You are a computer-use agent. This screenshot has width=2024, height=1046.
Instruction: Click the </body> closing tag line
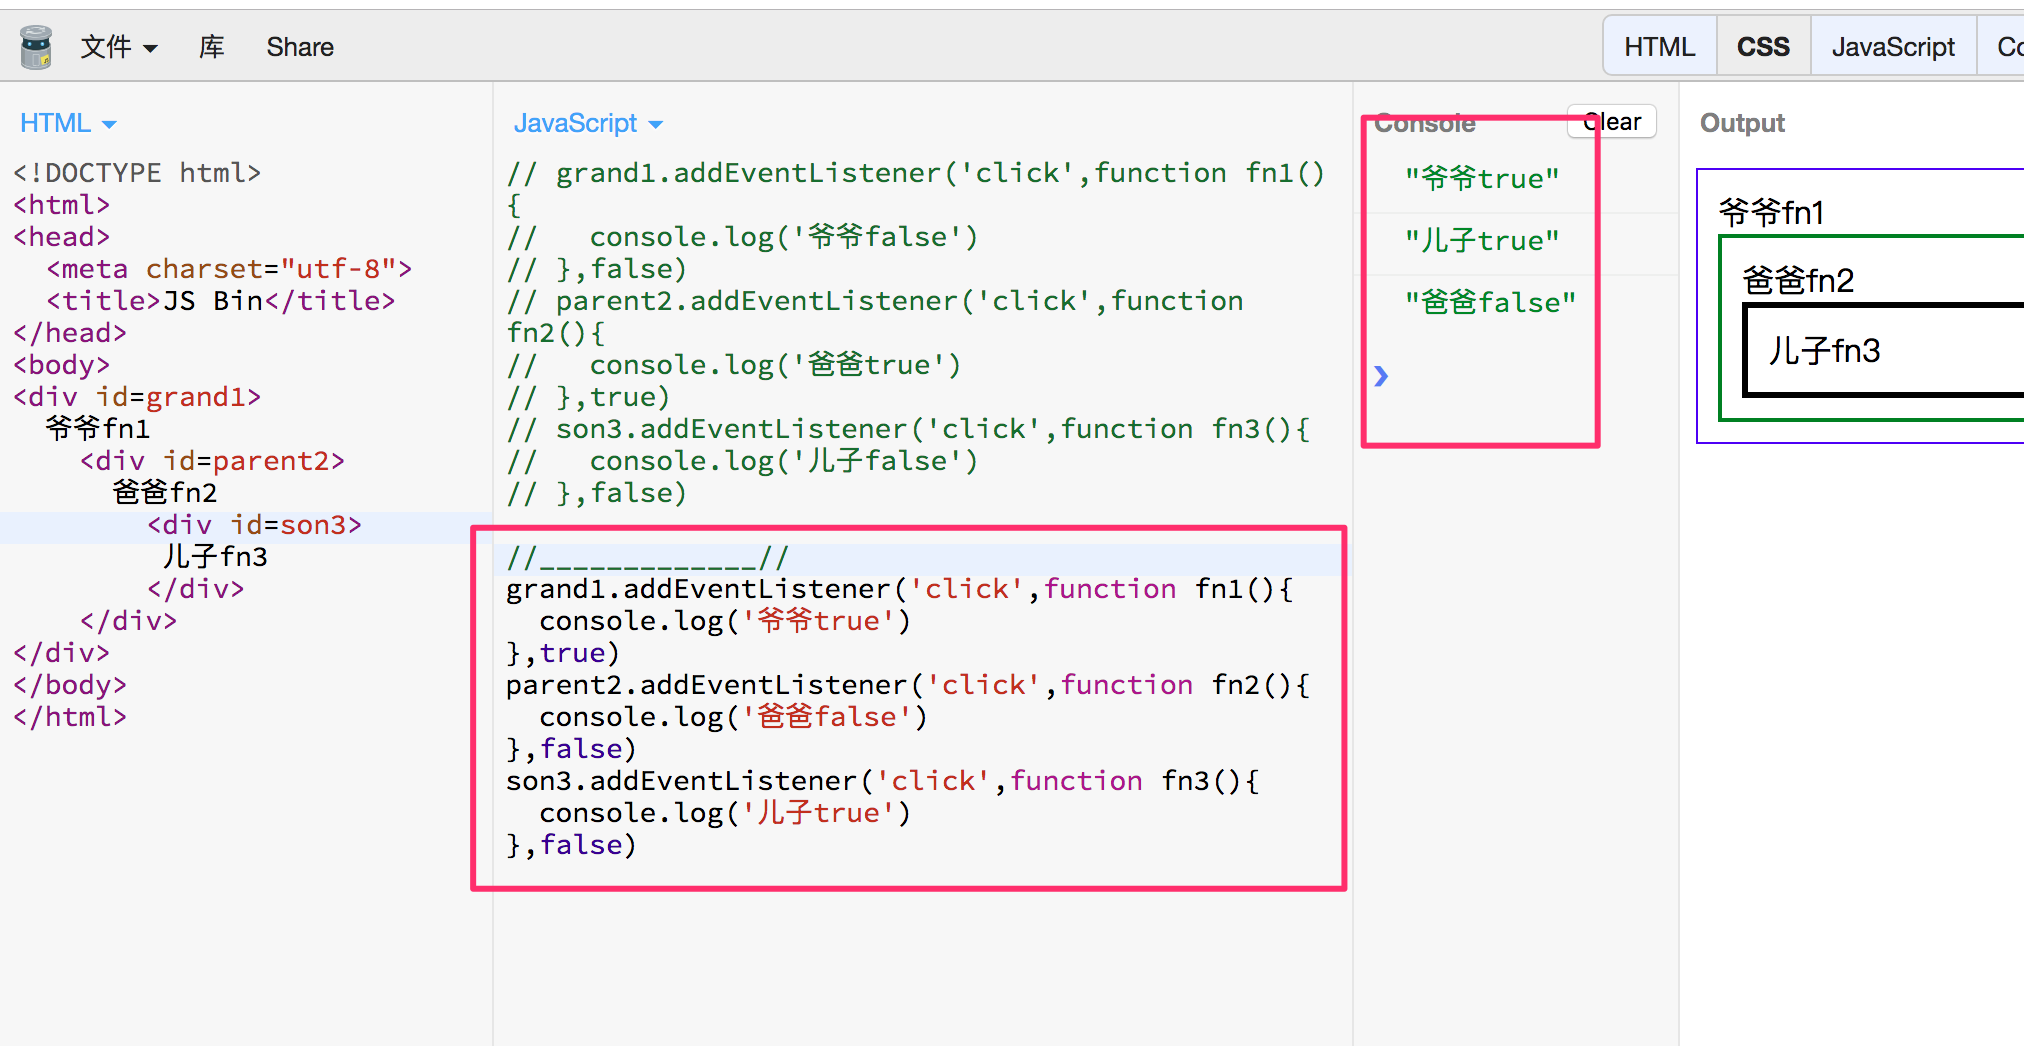(x=70, y=685)
